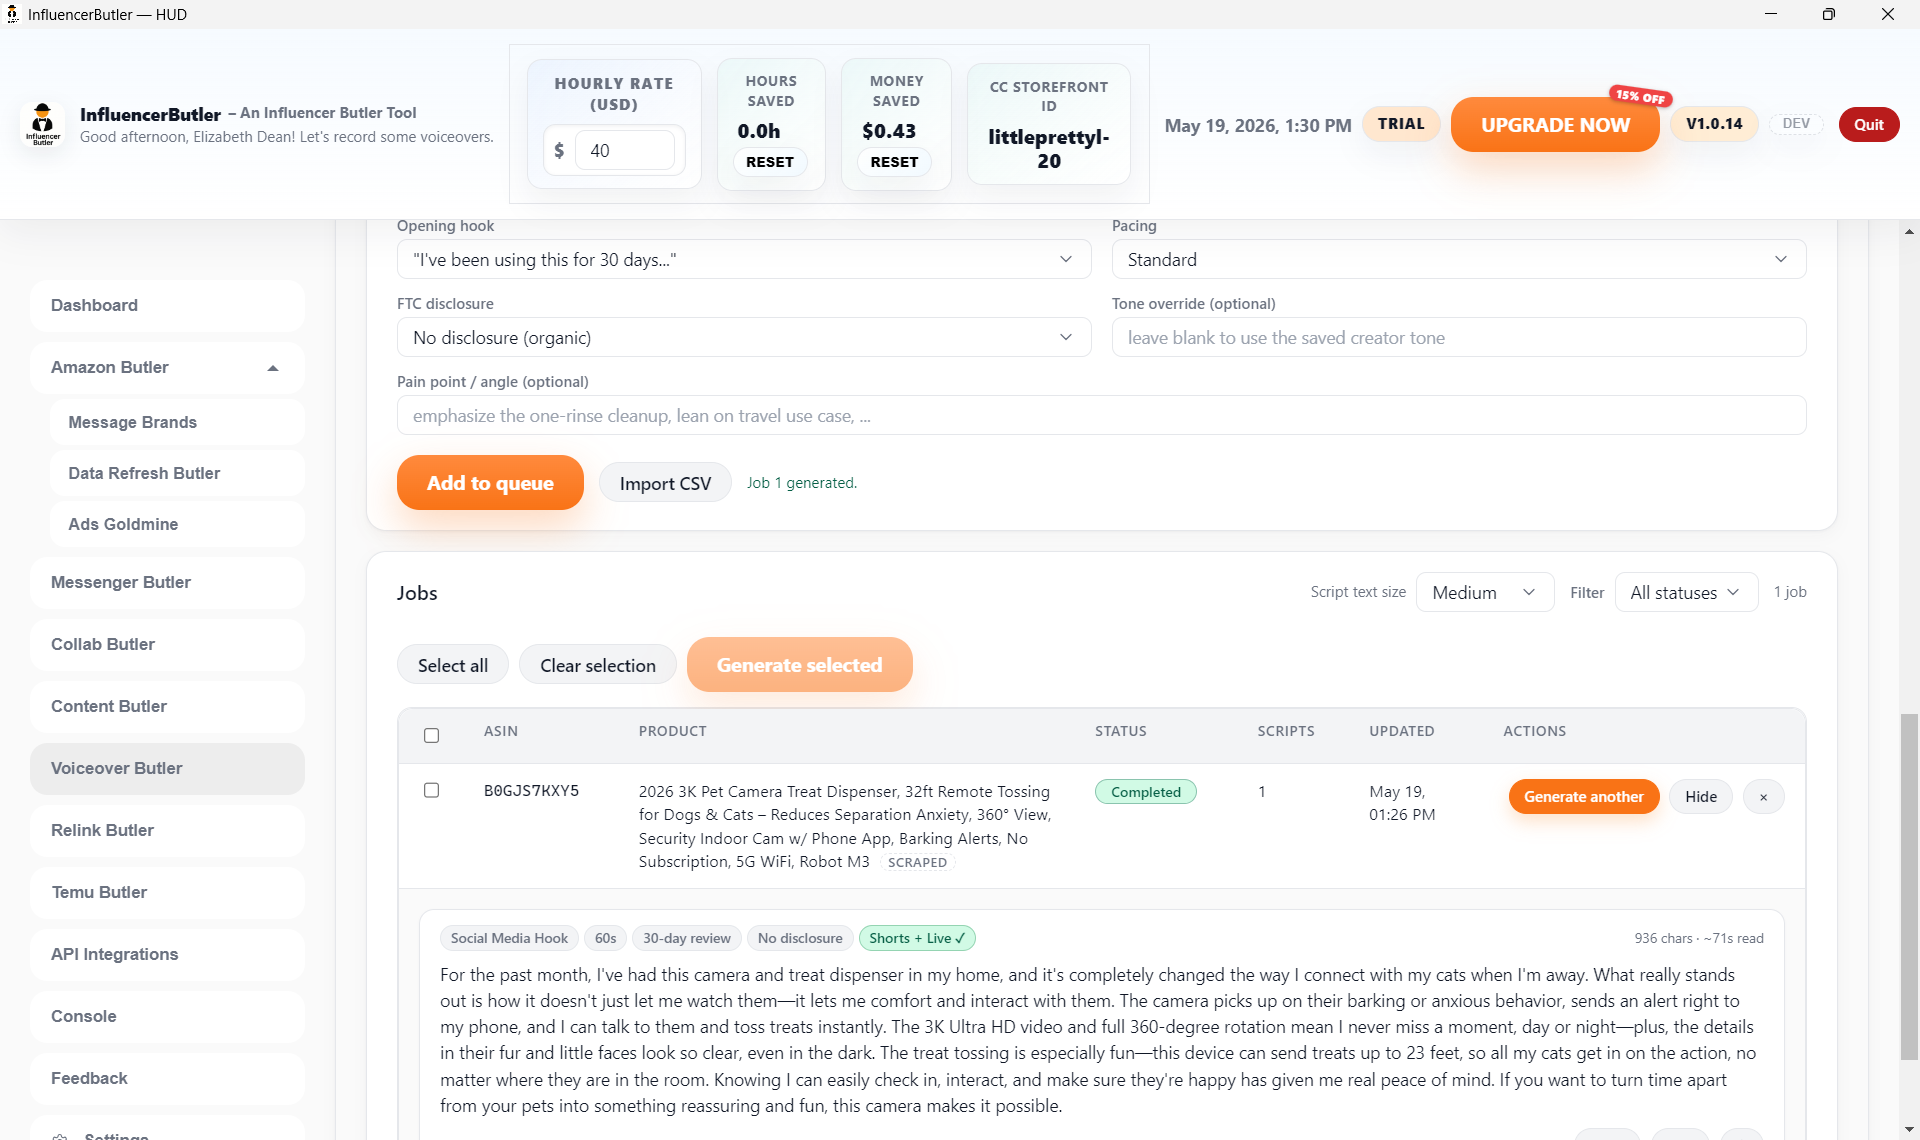Click the UPDATED column header
The height and width of the screenshot is (1140, 1920).
pyautogui.click(x=1401, y=731)
